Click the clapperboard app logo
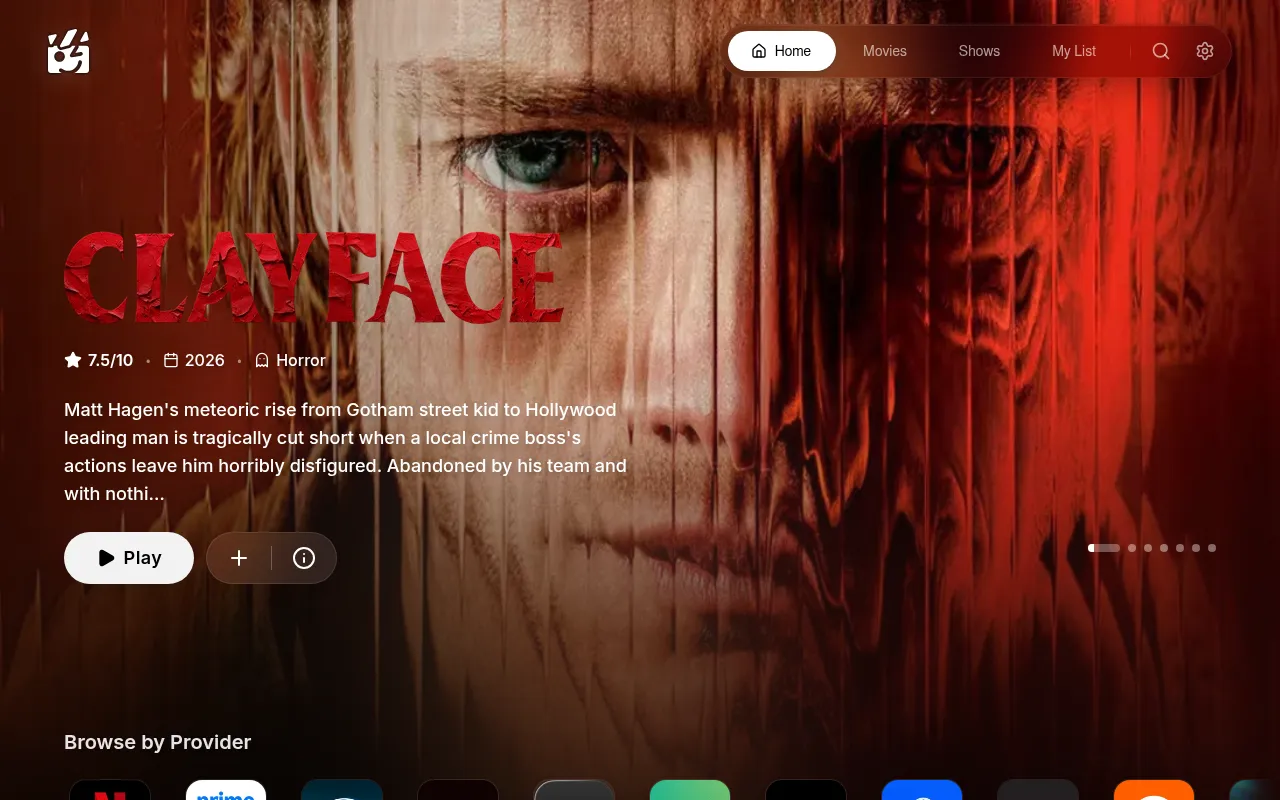 pos(69,52)
